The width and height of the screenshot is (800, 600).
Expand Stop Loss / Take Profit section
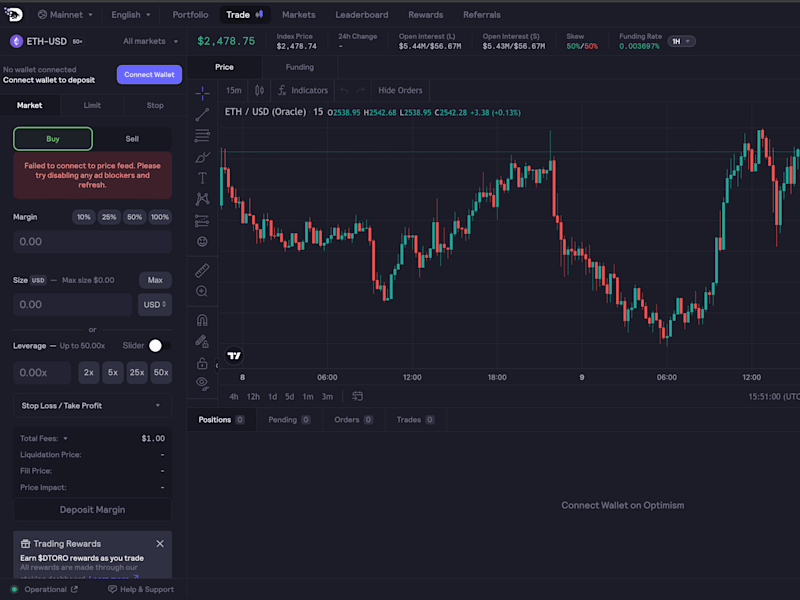tap(92, 406)
